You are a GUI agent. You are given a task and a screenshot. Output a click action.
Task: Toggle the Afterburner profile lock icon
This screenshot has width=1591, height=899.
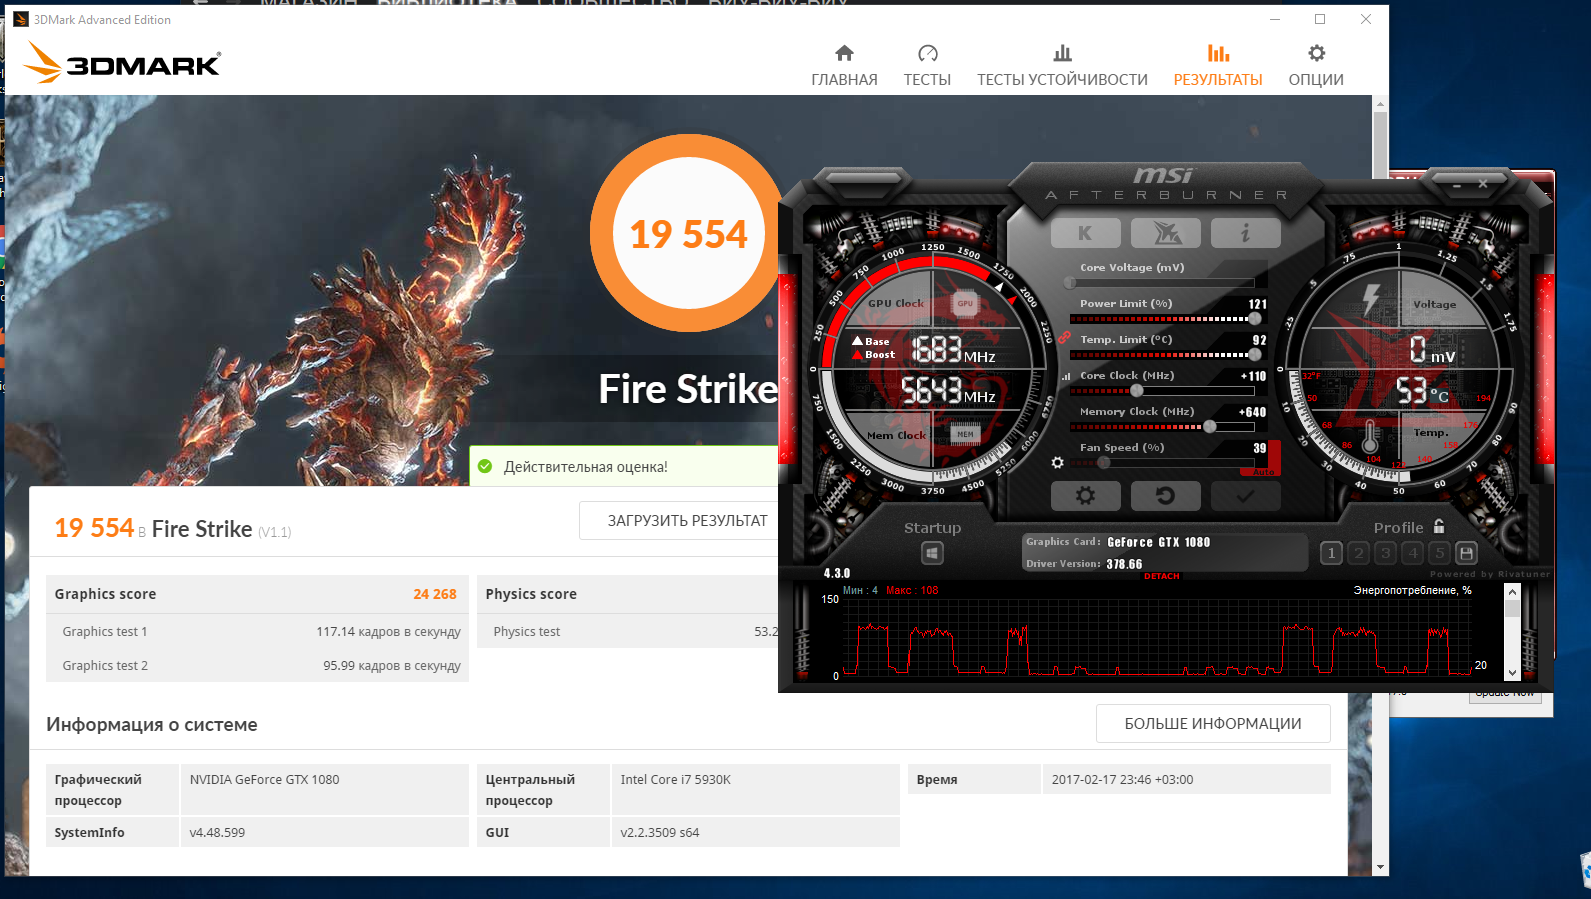click(1439, 526)
